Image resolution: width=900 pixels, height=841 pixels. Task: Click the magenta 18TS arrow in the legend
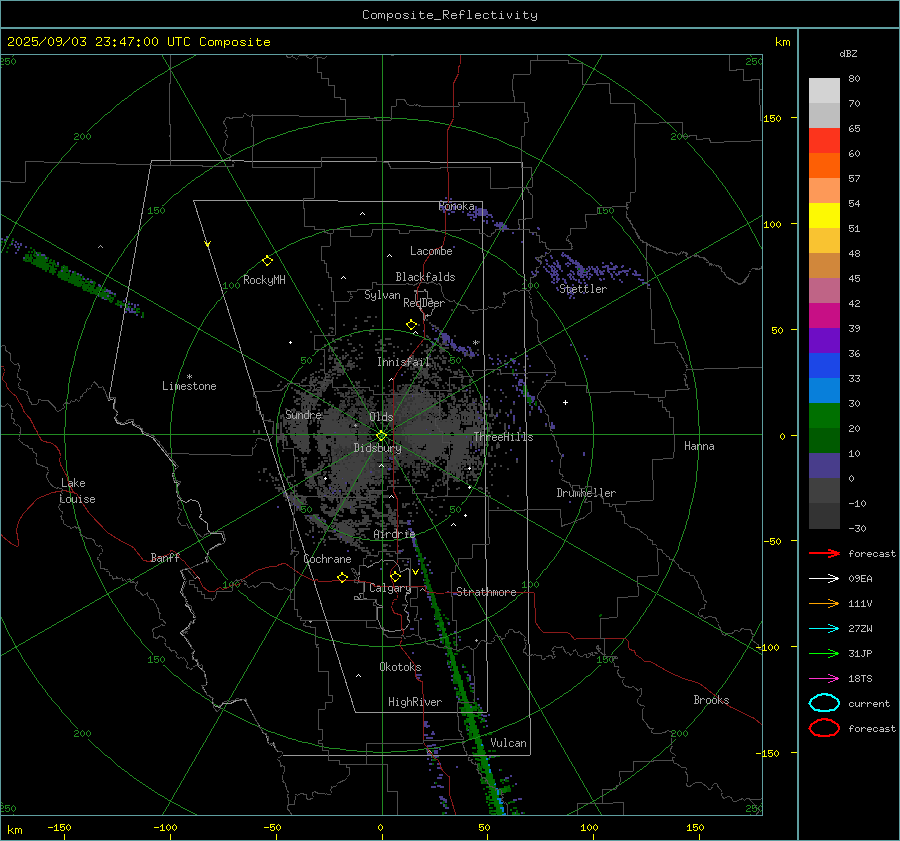pos(824,678)
